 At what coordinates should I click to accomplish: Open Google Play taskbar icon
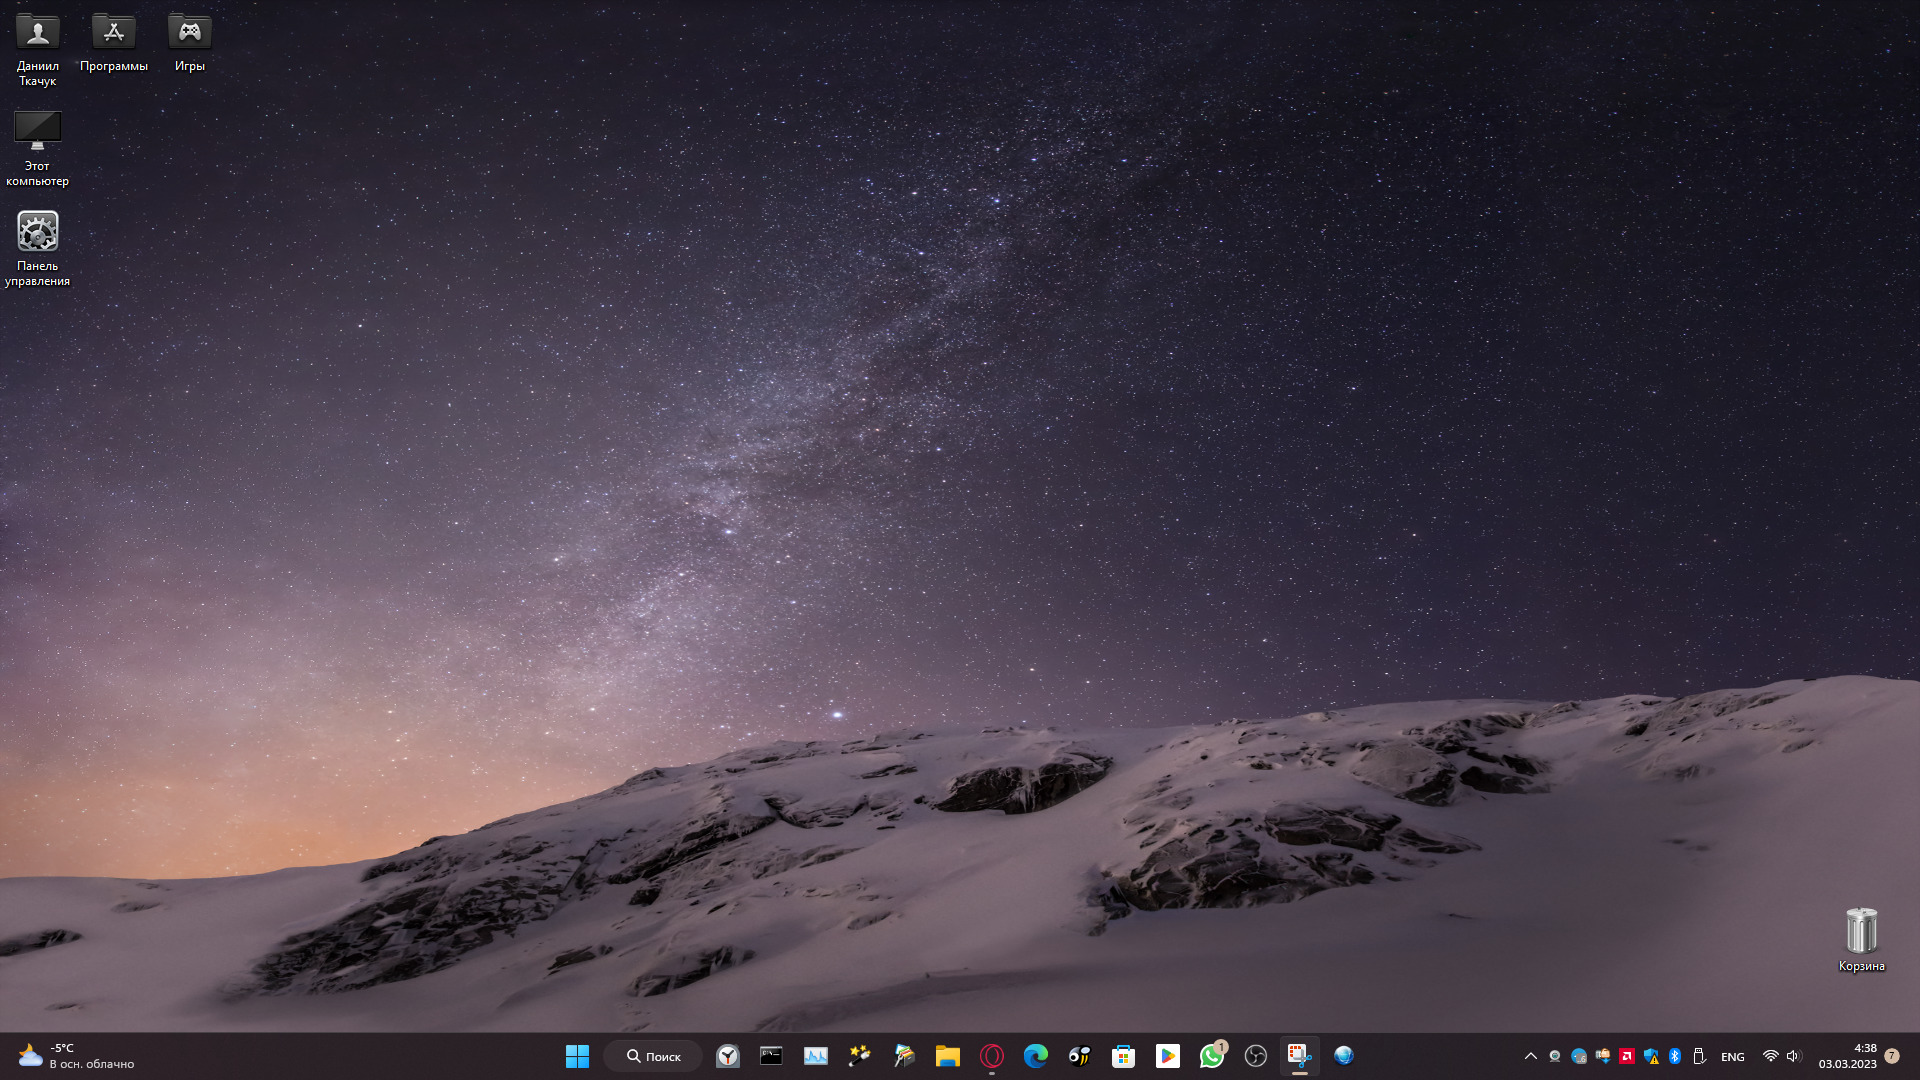[x=1167, y=1056]
